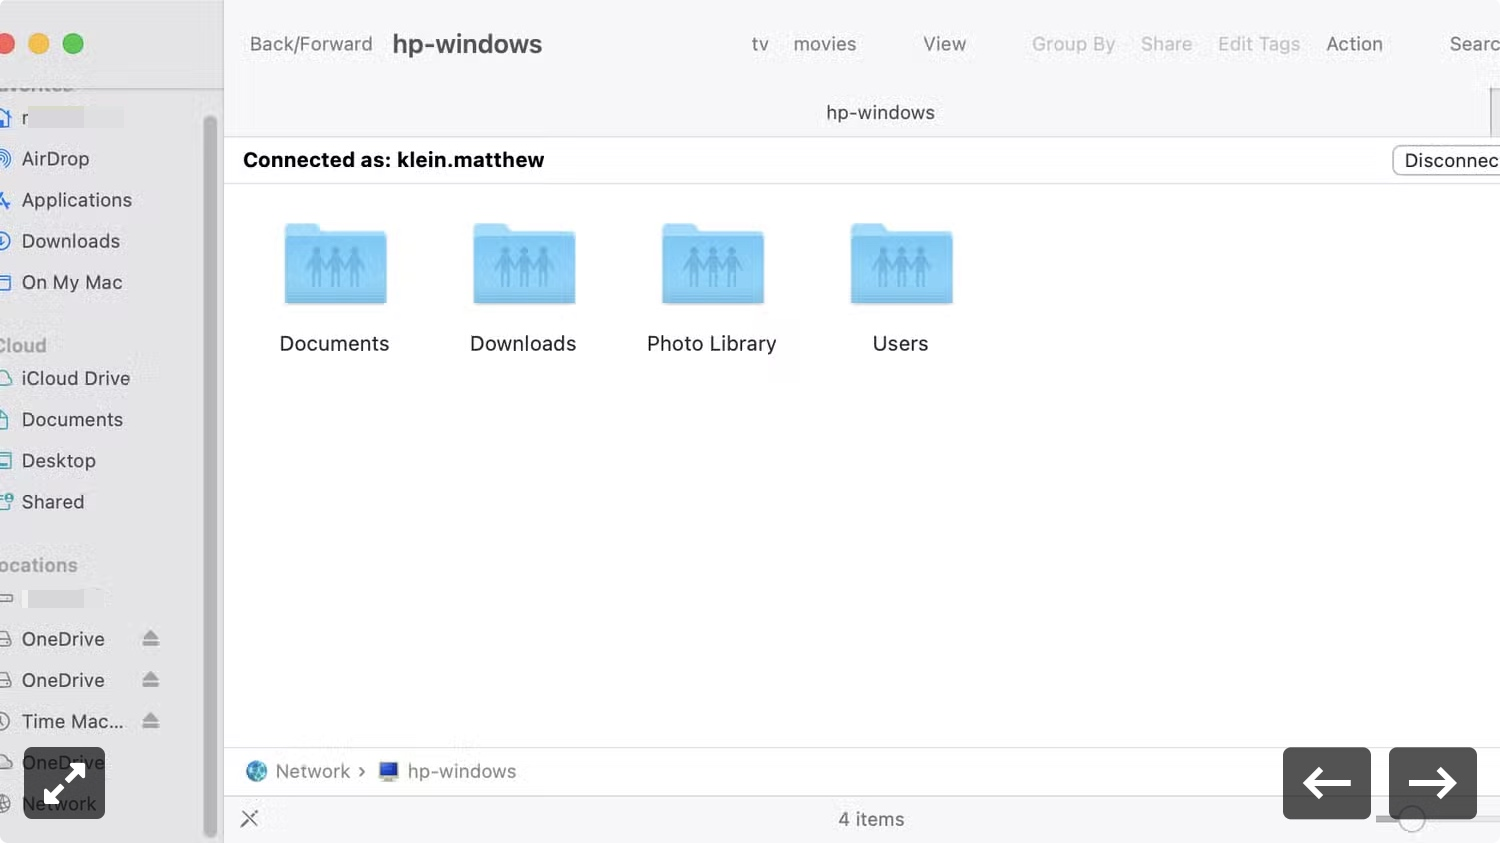The image size is (1500, 844).
Task: Go to previous image with left arrow
Action: click(1327, 783)
